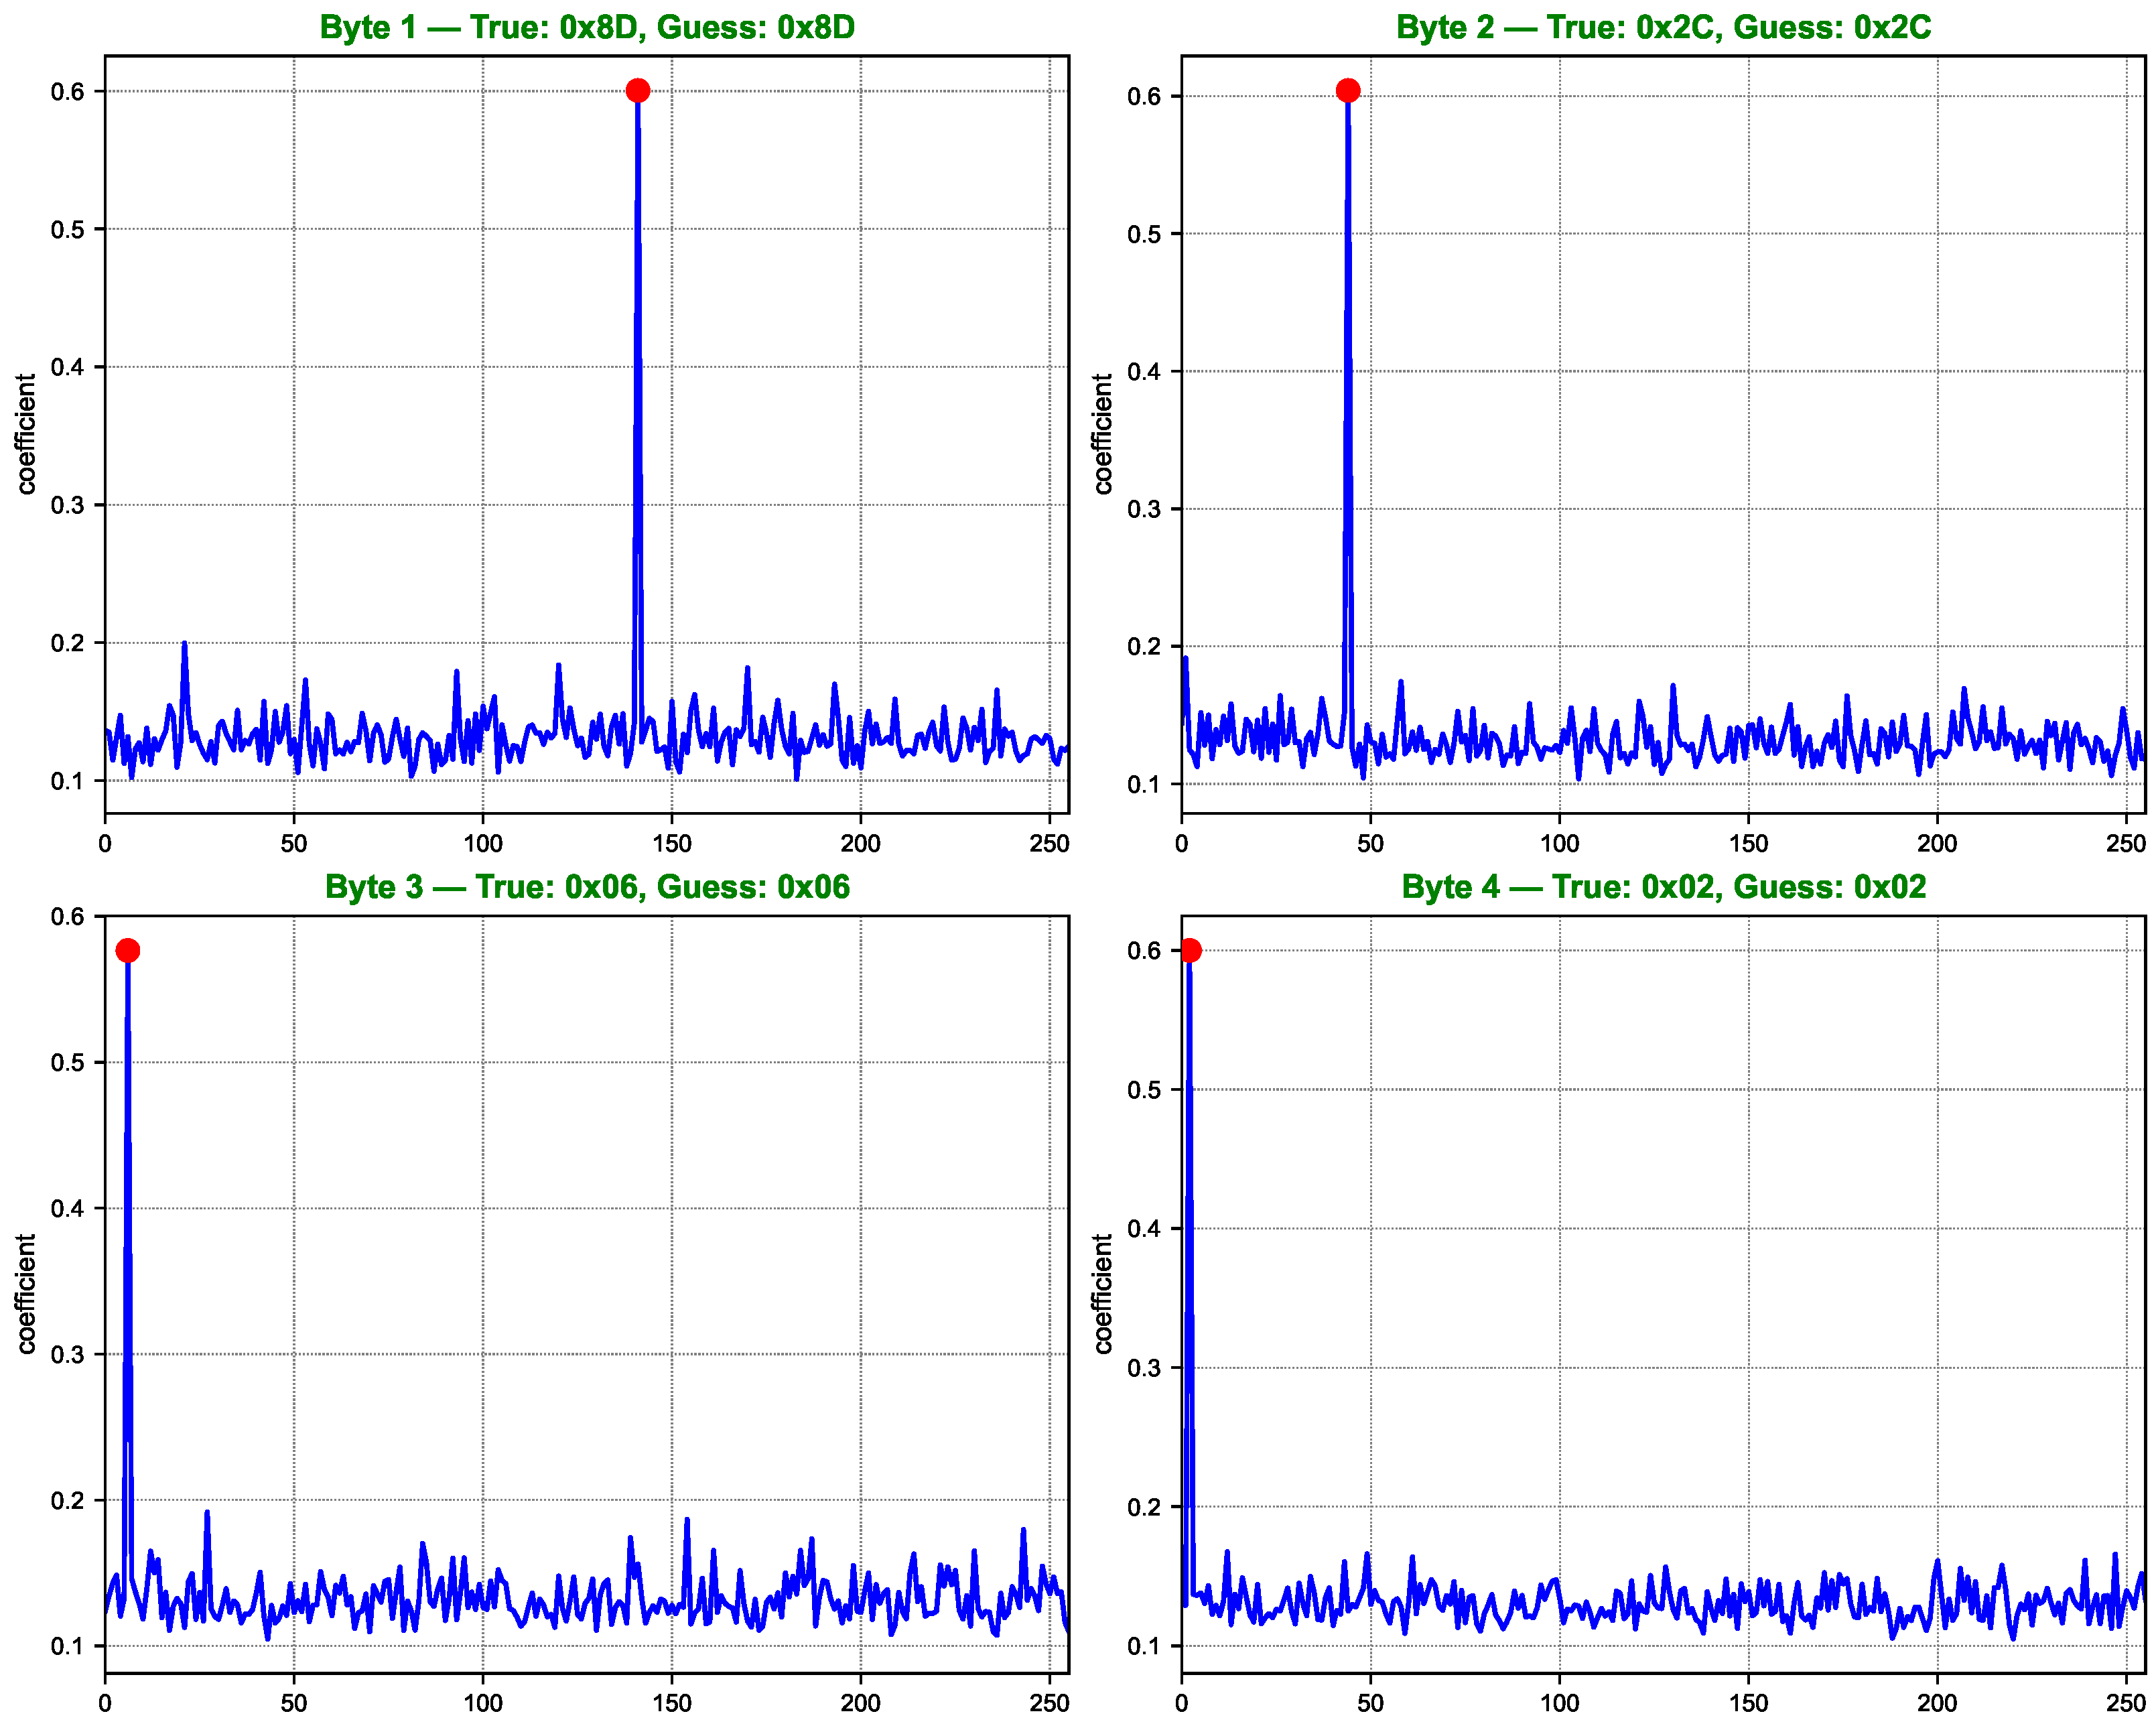
Task: Click the red peak marker in Byte 2 plot
Action: point(1348,91)
